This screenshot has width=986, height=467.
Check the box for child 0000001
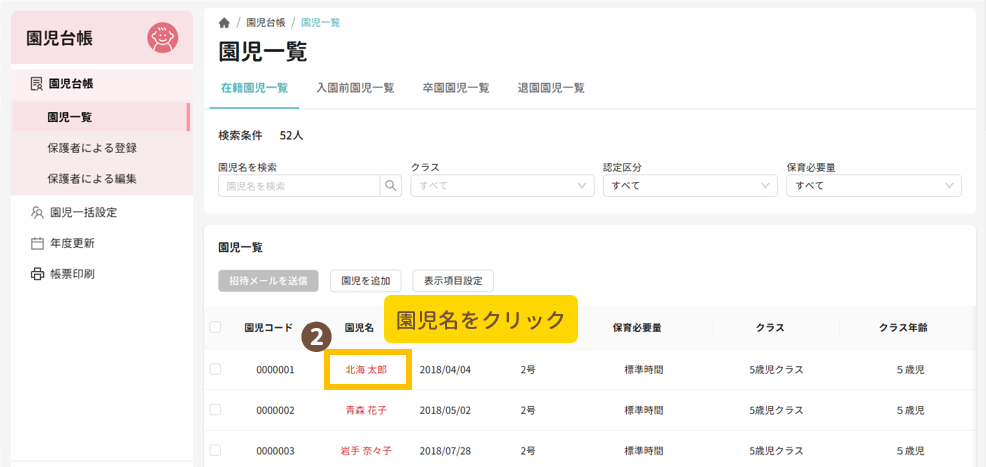point(215,369)
